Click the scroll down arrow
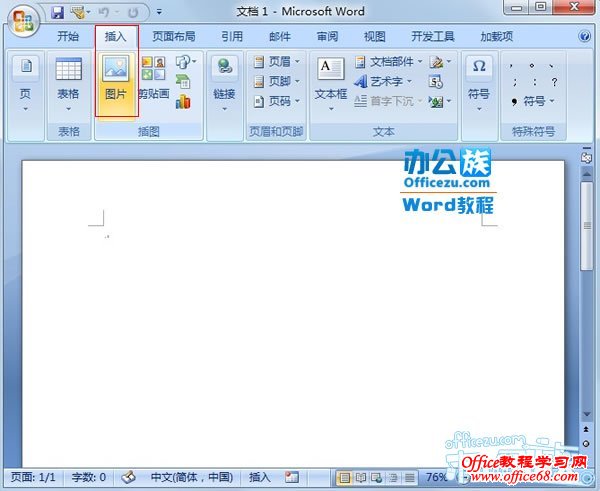 coord(586,414)
